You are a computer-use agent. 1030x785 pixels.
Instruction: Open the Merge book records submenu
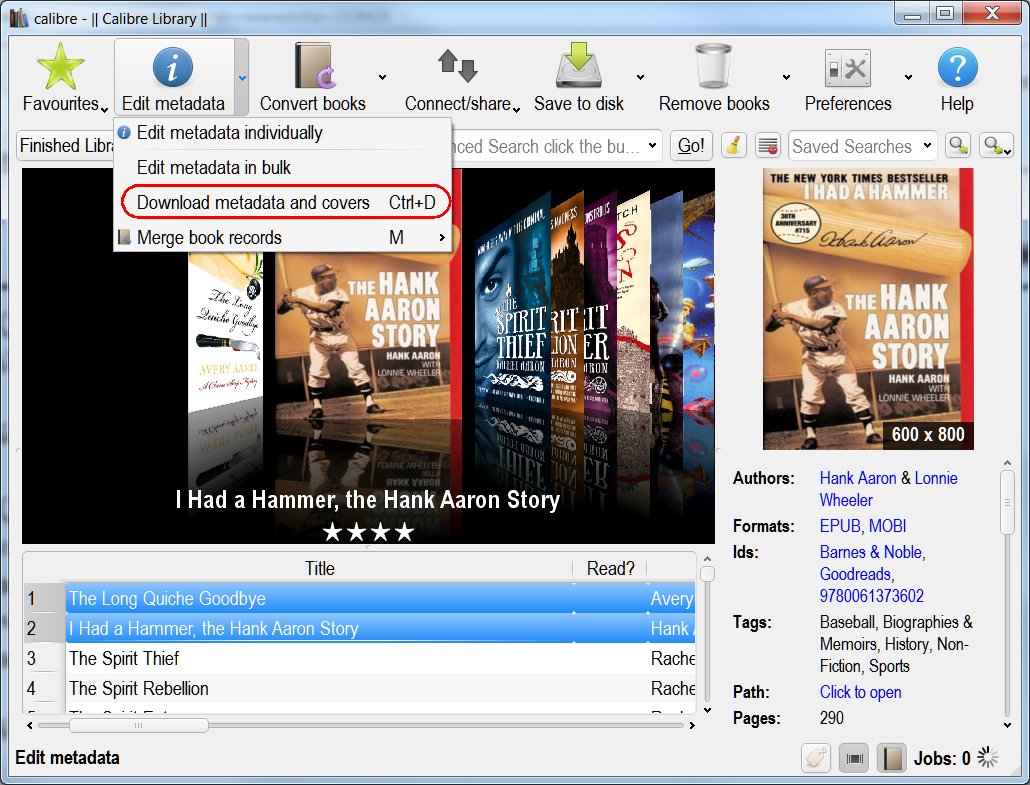coord(282,237)
